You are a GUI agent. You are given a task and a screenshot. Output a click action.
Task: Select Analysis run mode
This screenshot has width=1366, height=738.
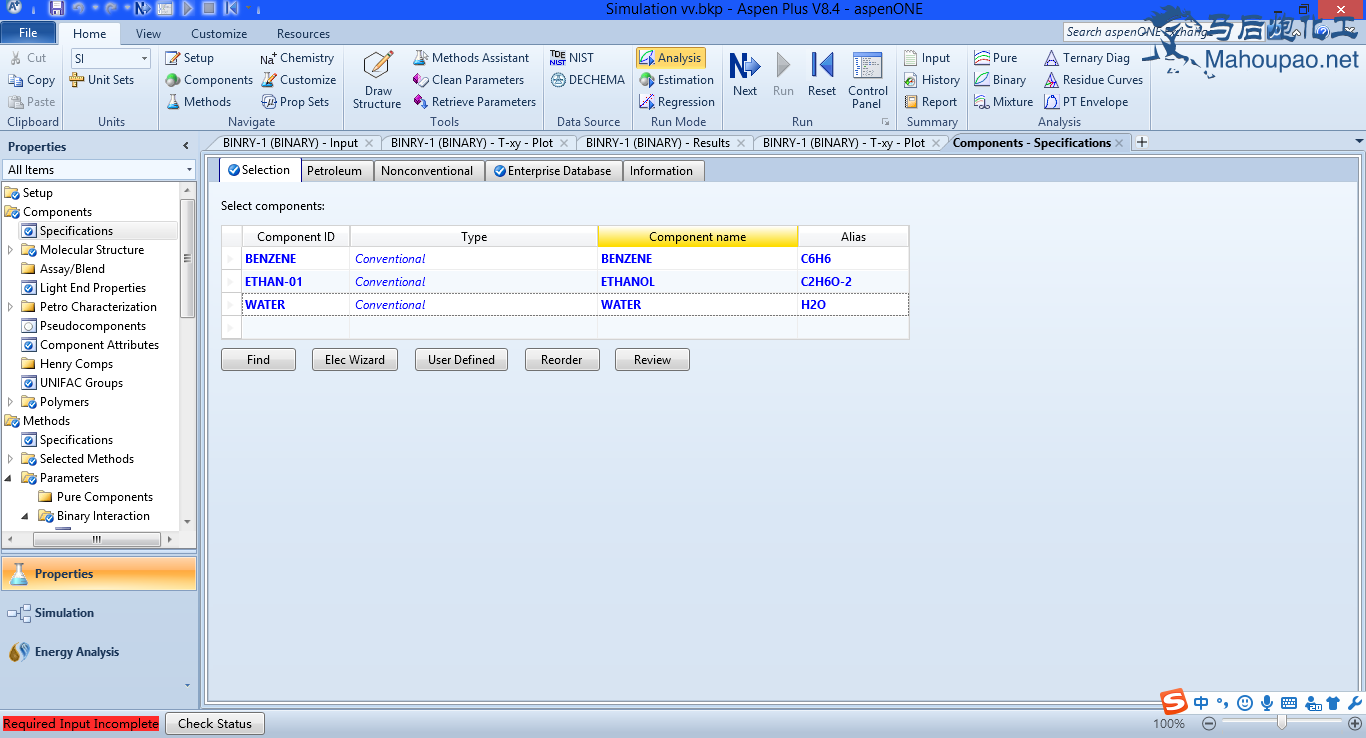click(670, 58)
